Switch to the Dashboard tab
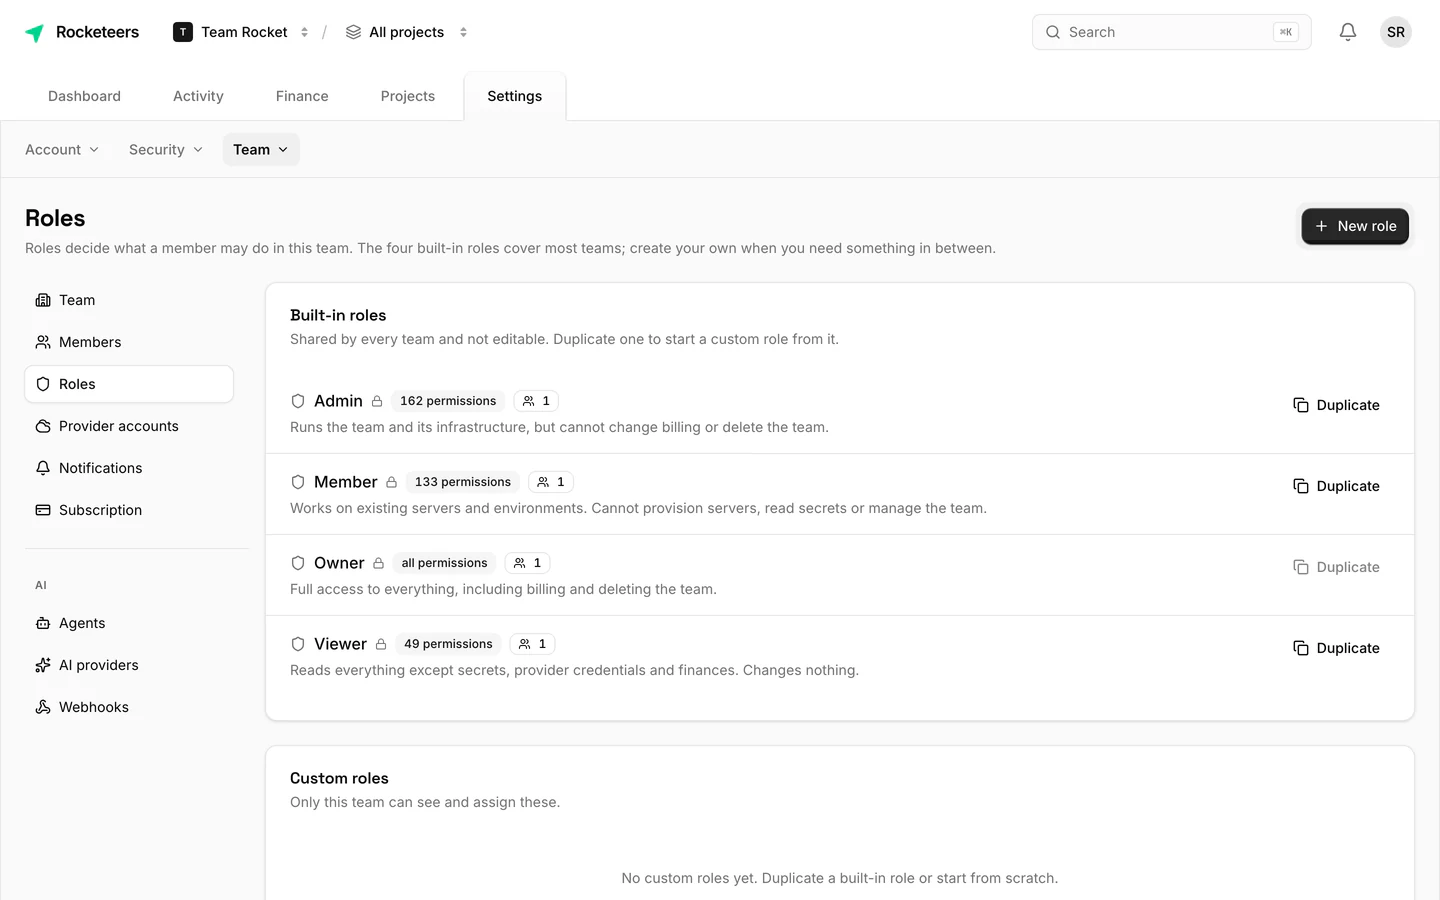The height and width of the screenshot is (900, 1440). click(84, 96)
